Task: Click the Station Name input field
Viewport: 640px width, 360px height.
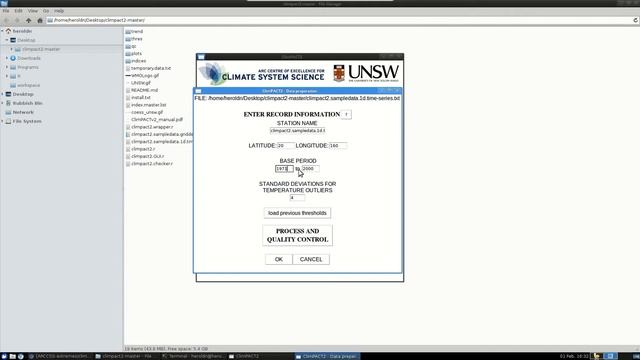Action: click(298, 131)
